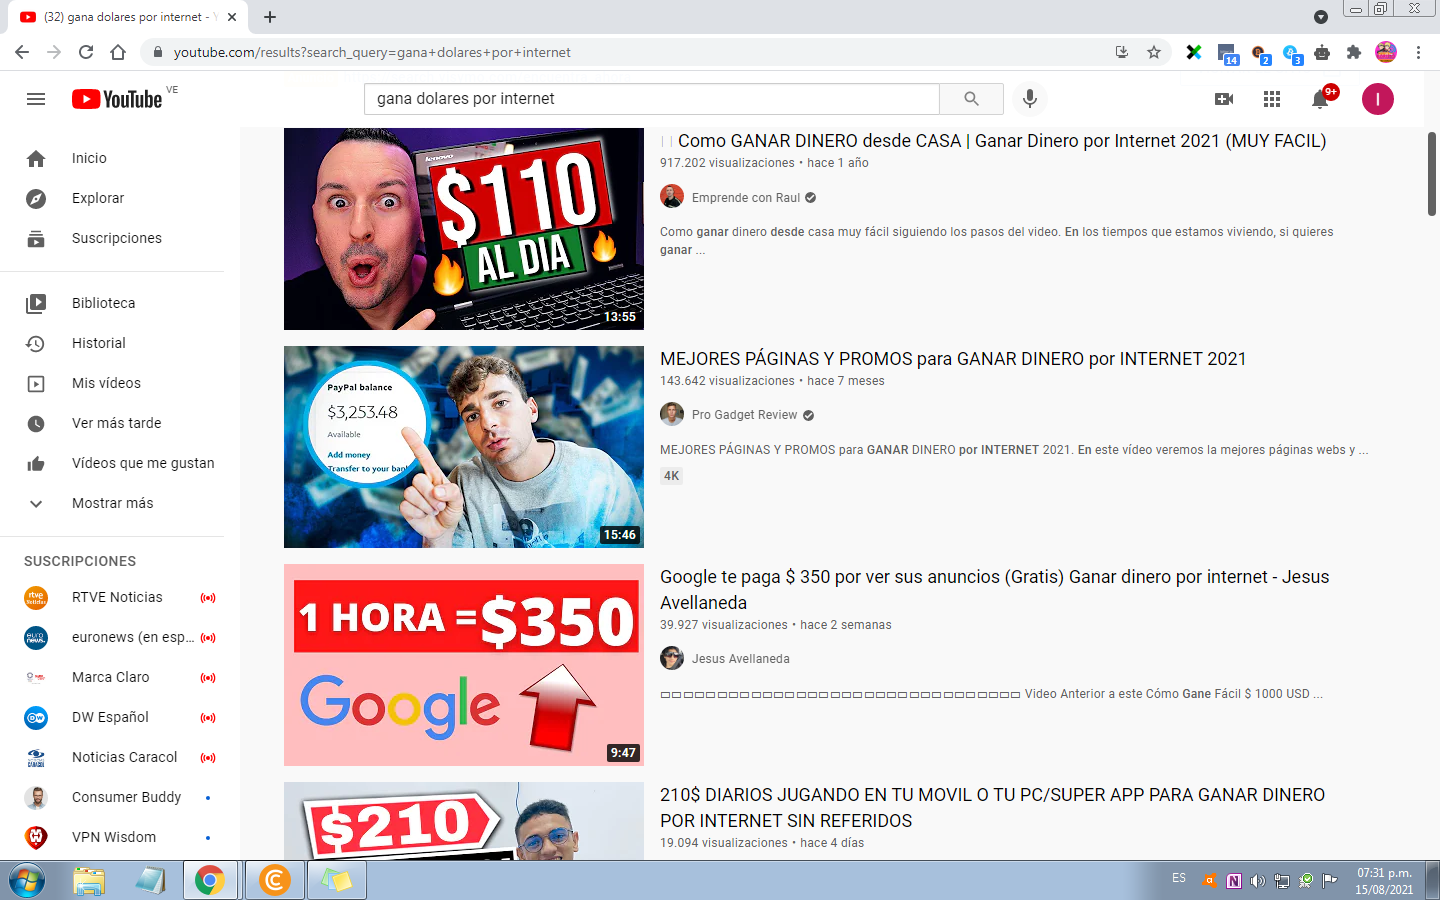Open '210$ DIARIOS JUGANDO' video title

click(993, 808)
